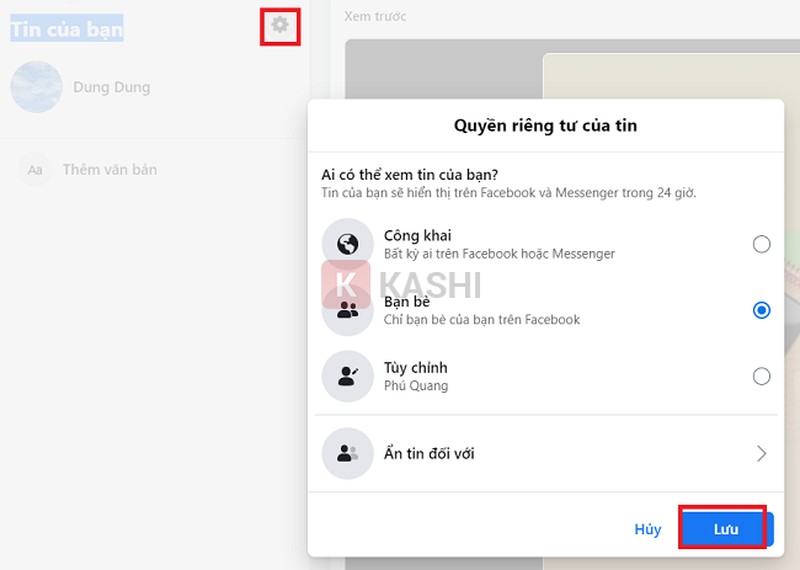Open the Ẩn tin đối với row

tap(545, 453)
